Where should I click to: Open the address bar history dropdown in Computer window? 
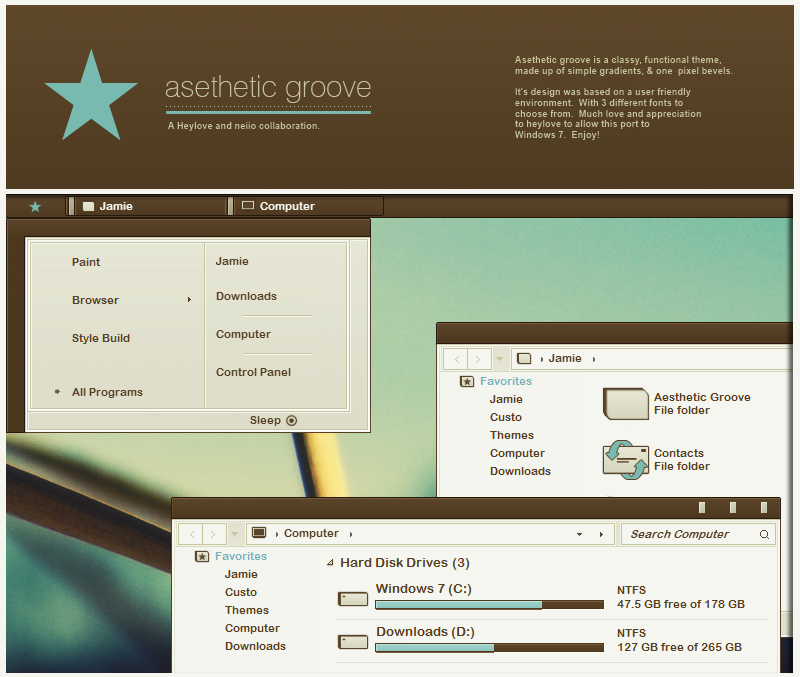(579, 534)
